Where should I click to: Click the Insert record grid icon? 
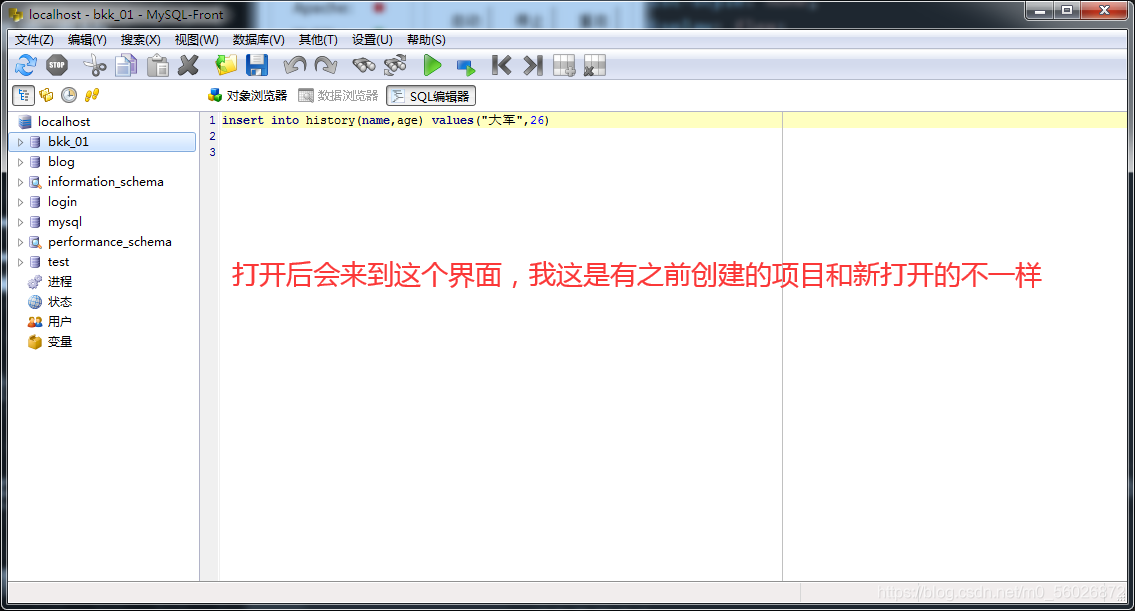(x=564, y=66)
